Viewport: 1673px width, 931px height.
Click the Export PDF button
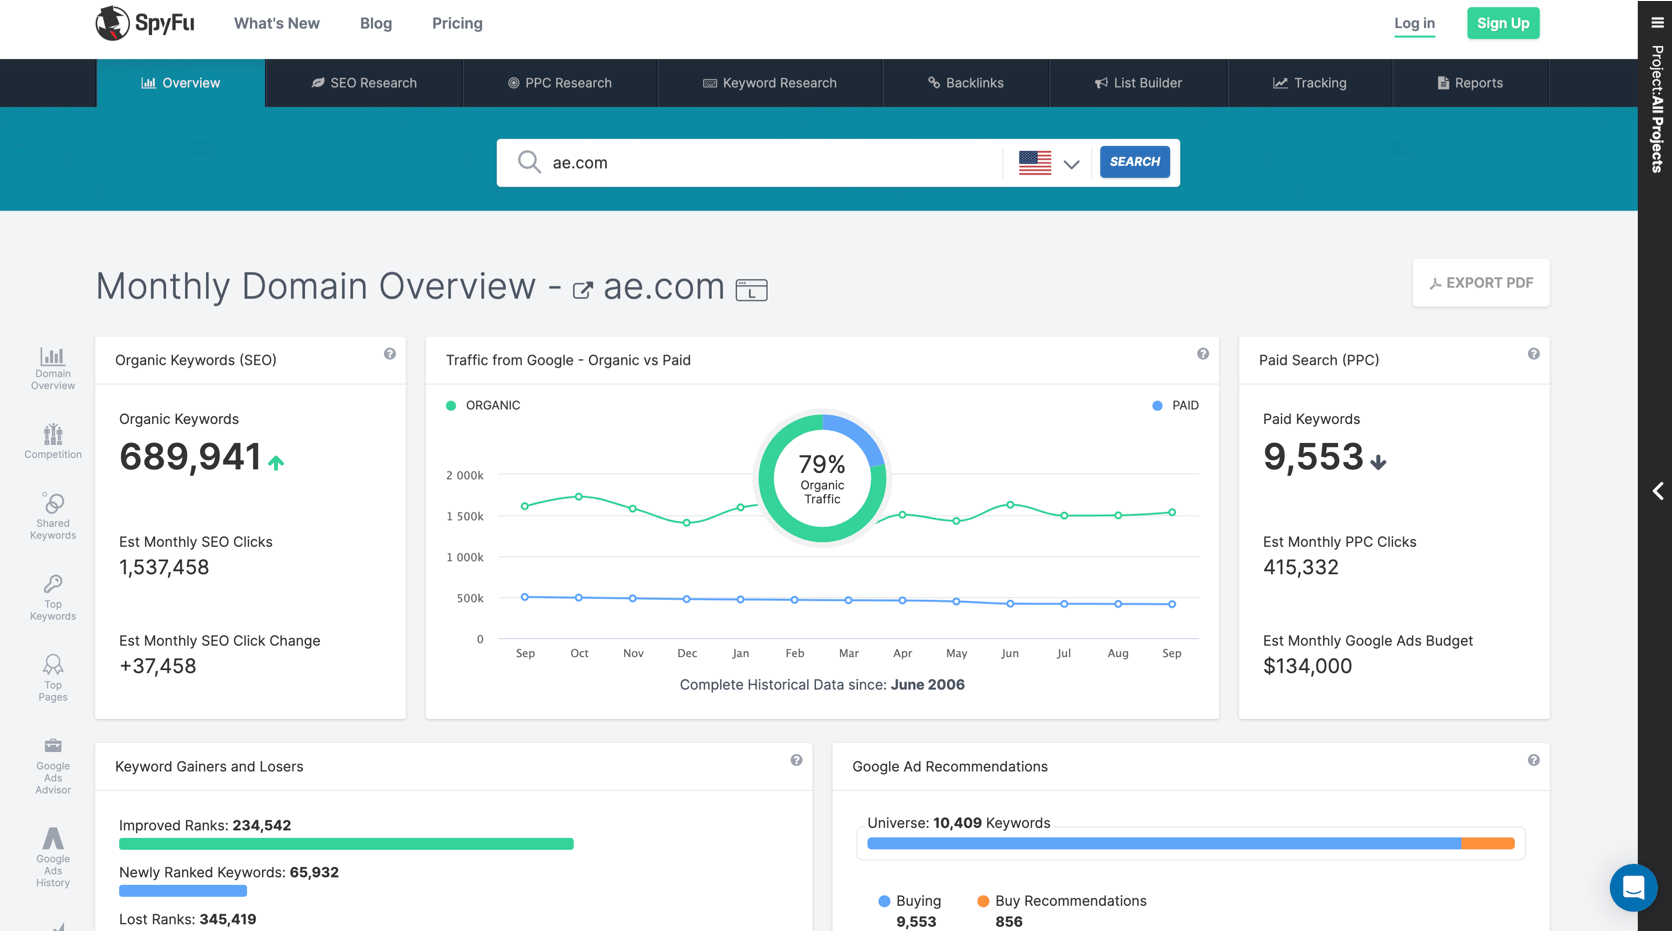point(1480,283)
